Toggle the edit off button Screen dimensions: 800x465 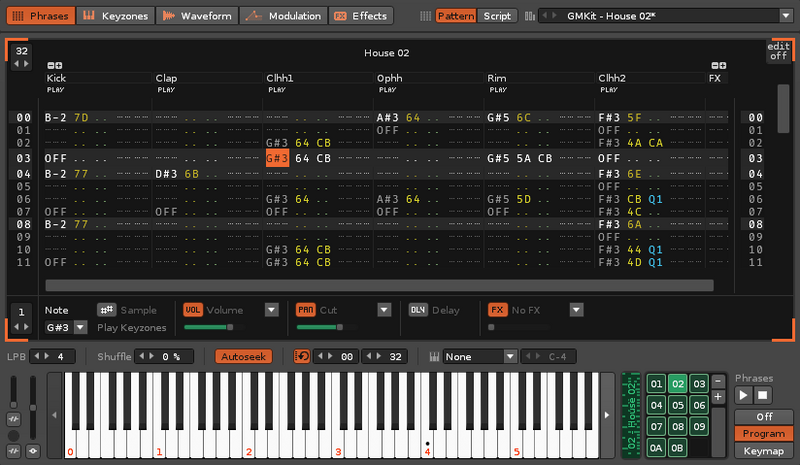pos(778,52)
